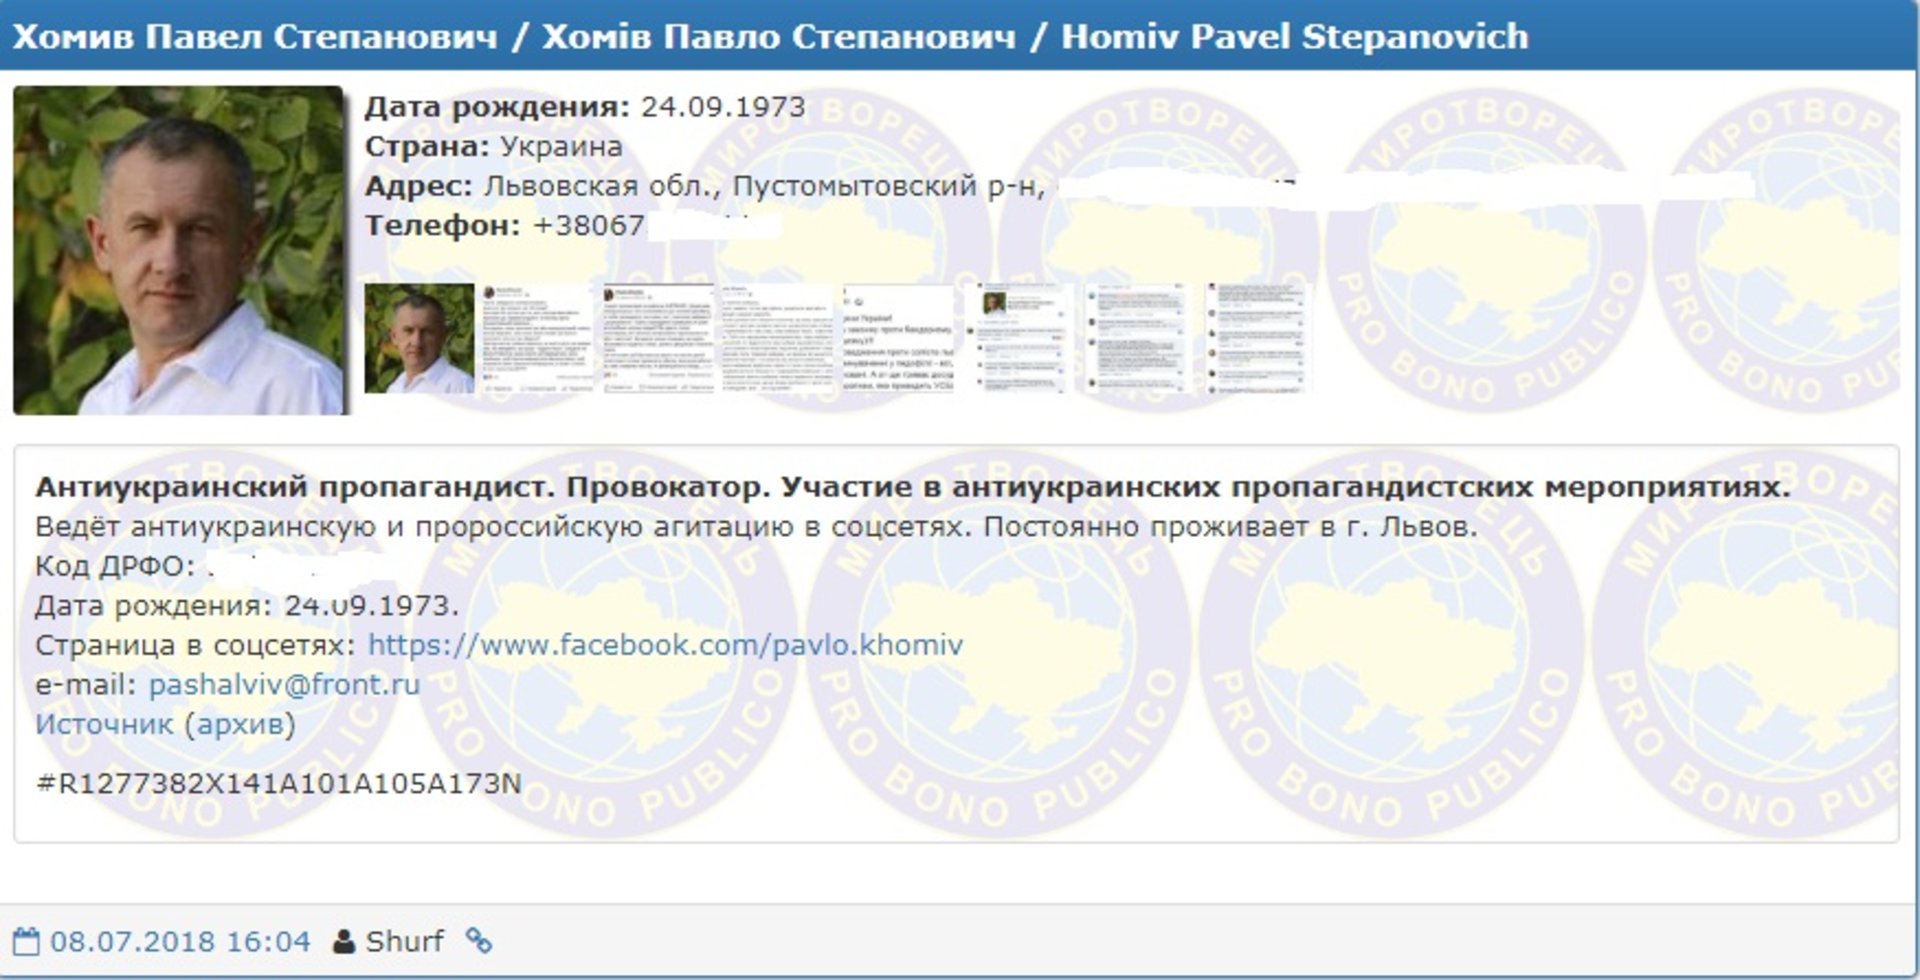The image size is (1920, 980).
Task: Click the user icon beside Shurf
Action: pyautogui.click(x=343, y=941)
